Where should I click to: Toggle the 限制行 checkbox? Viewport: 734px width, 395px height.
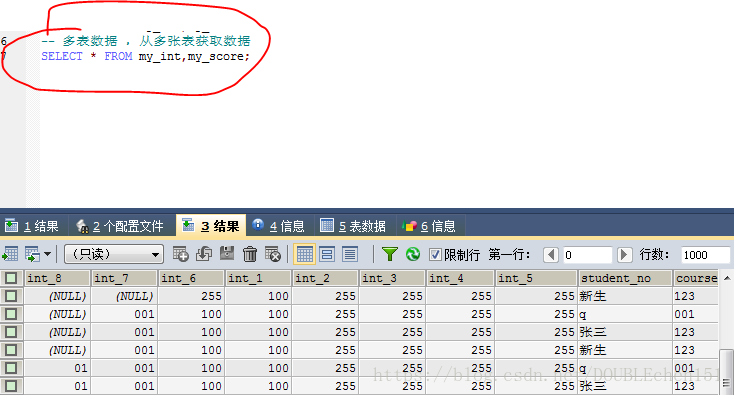click(435, 255)
